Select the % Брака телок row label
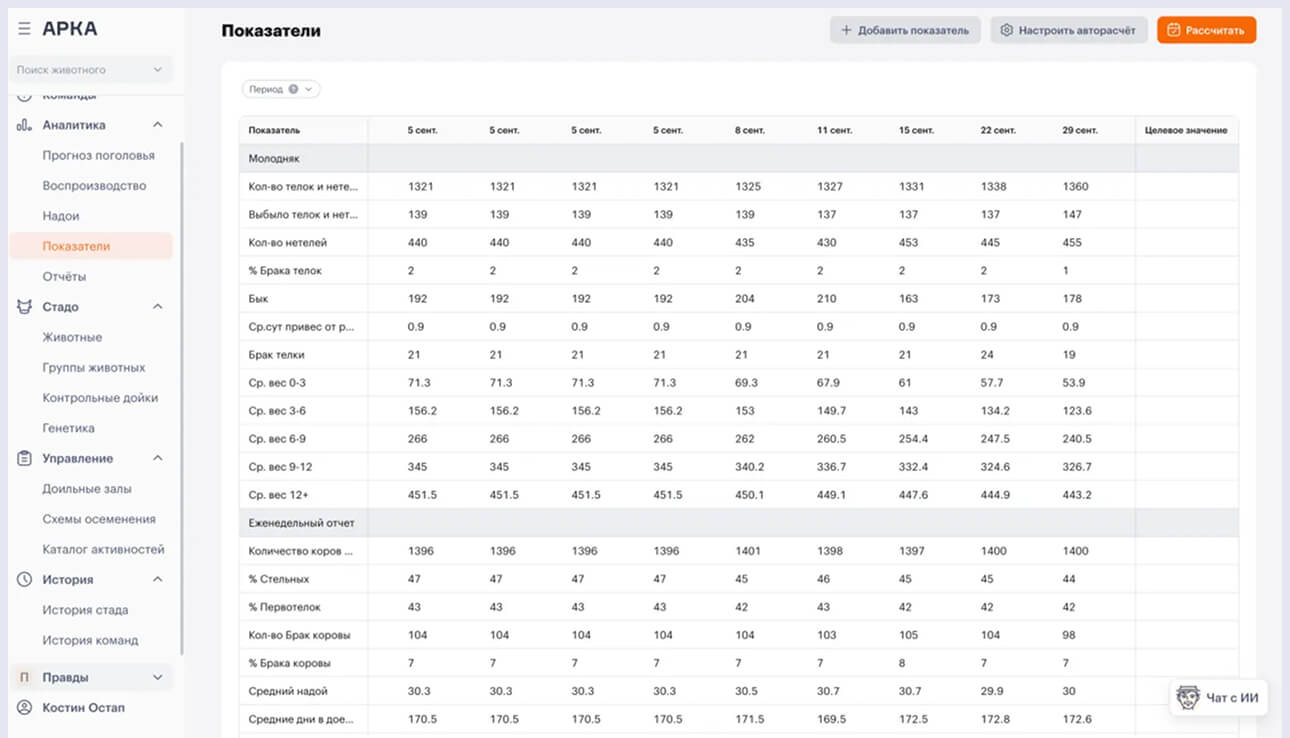 [285, 271]
